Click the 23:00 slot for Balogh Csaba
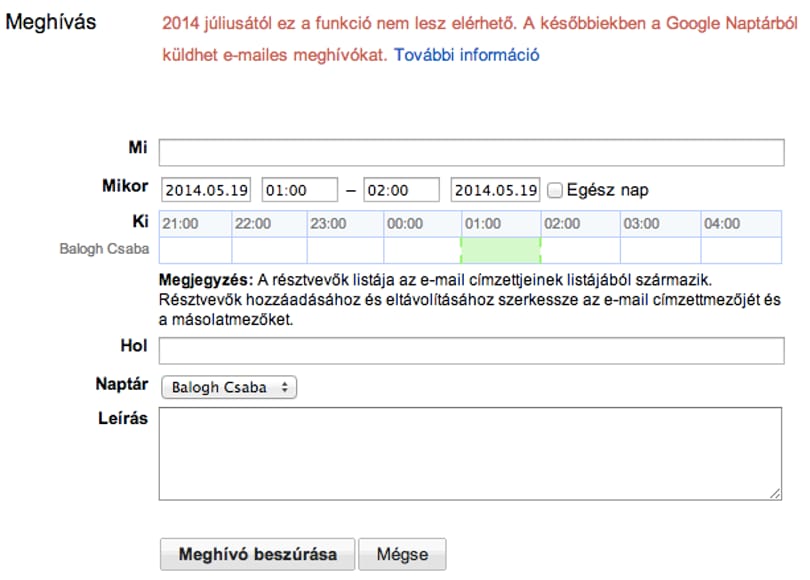This screenshot has height=580, width=810. point(345,250)
